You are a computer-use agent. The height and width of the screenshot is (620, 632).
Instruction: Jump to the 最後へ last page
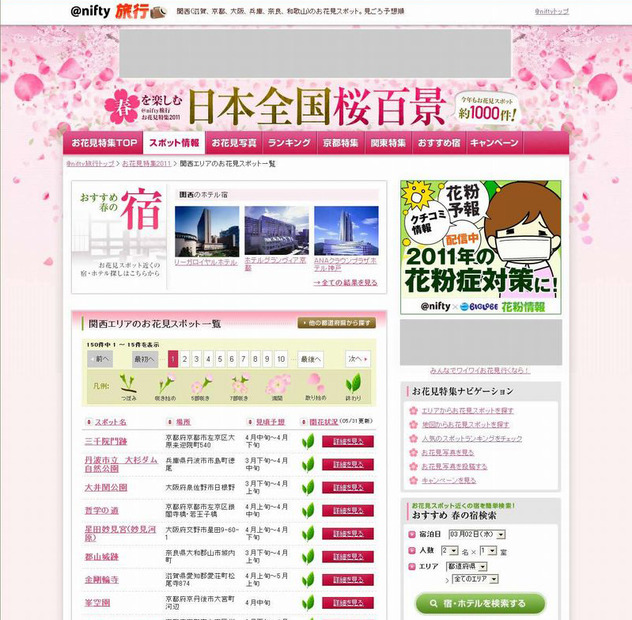[311, 359]
